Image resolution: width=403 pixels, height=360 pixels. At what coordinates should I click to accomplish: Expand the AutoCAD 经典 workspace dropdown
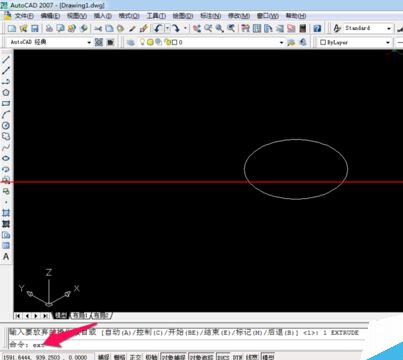[49, 42]
